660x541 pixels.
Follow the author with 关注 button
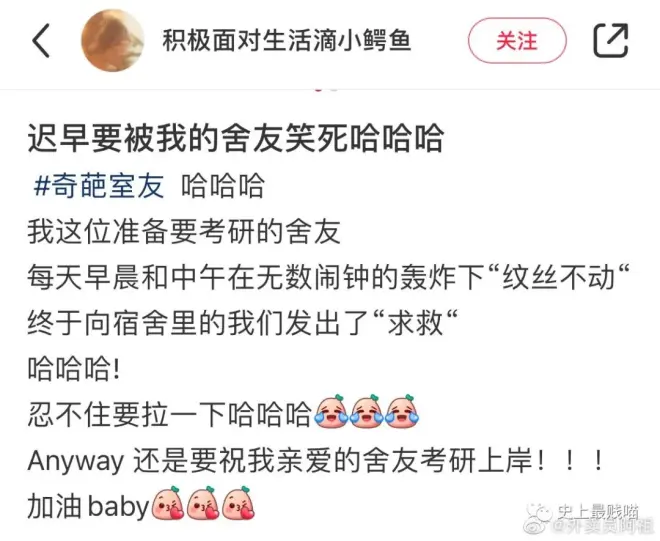(517, 41)
